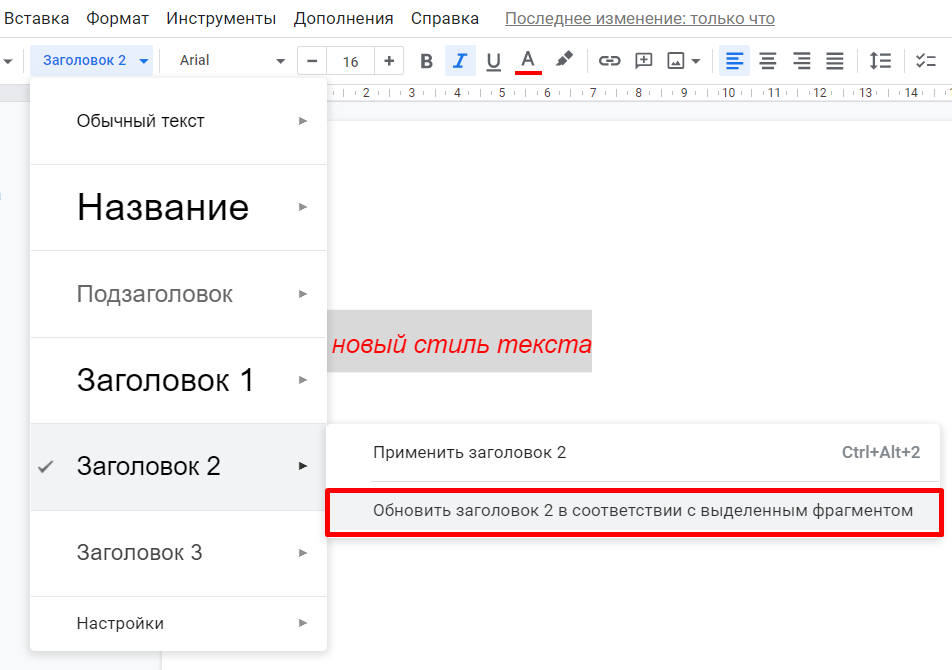
Task: Toggle underline formatting
Action: click(x=492, y=60)
